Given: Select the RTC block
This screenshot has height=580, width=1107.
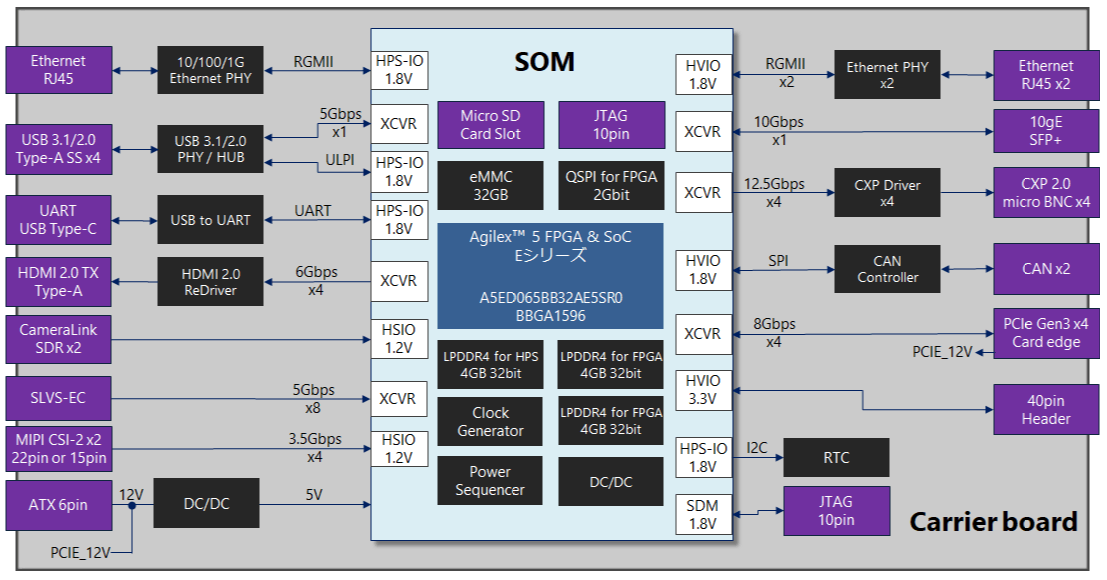Looking at the screenshot, I should (x=836, y=457).
